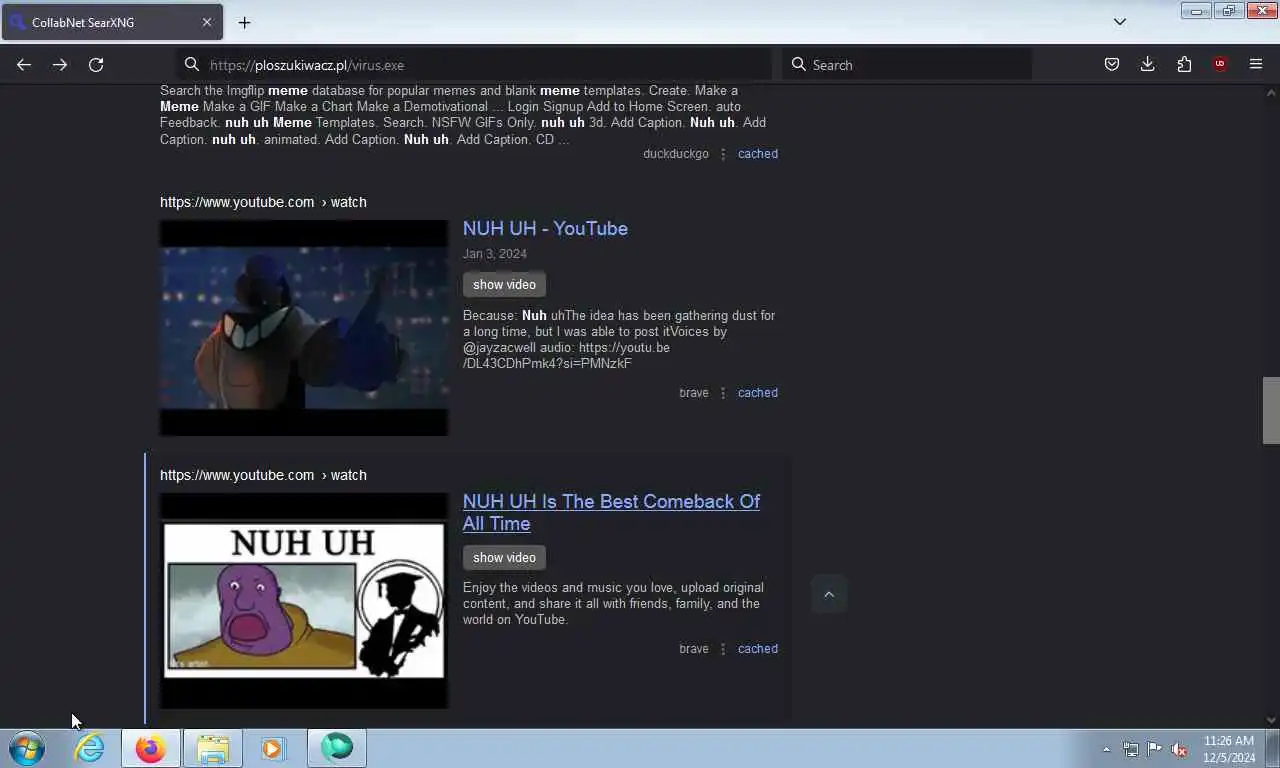Click the 'brave' label under Best Comeback result

point(694,649)
